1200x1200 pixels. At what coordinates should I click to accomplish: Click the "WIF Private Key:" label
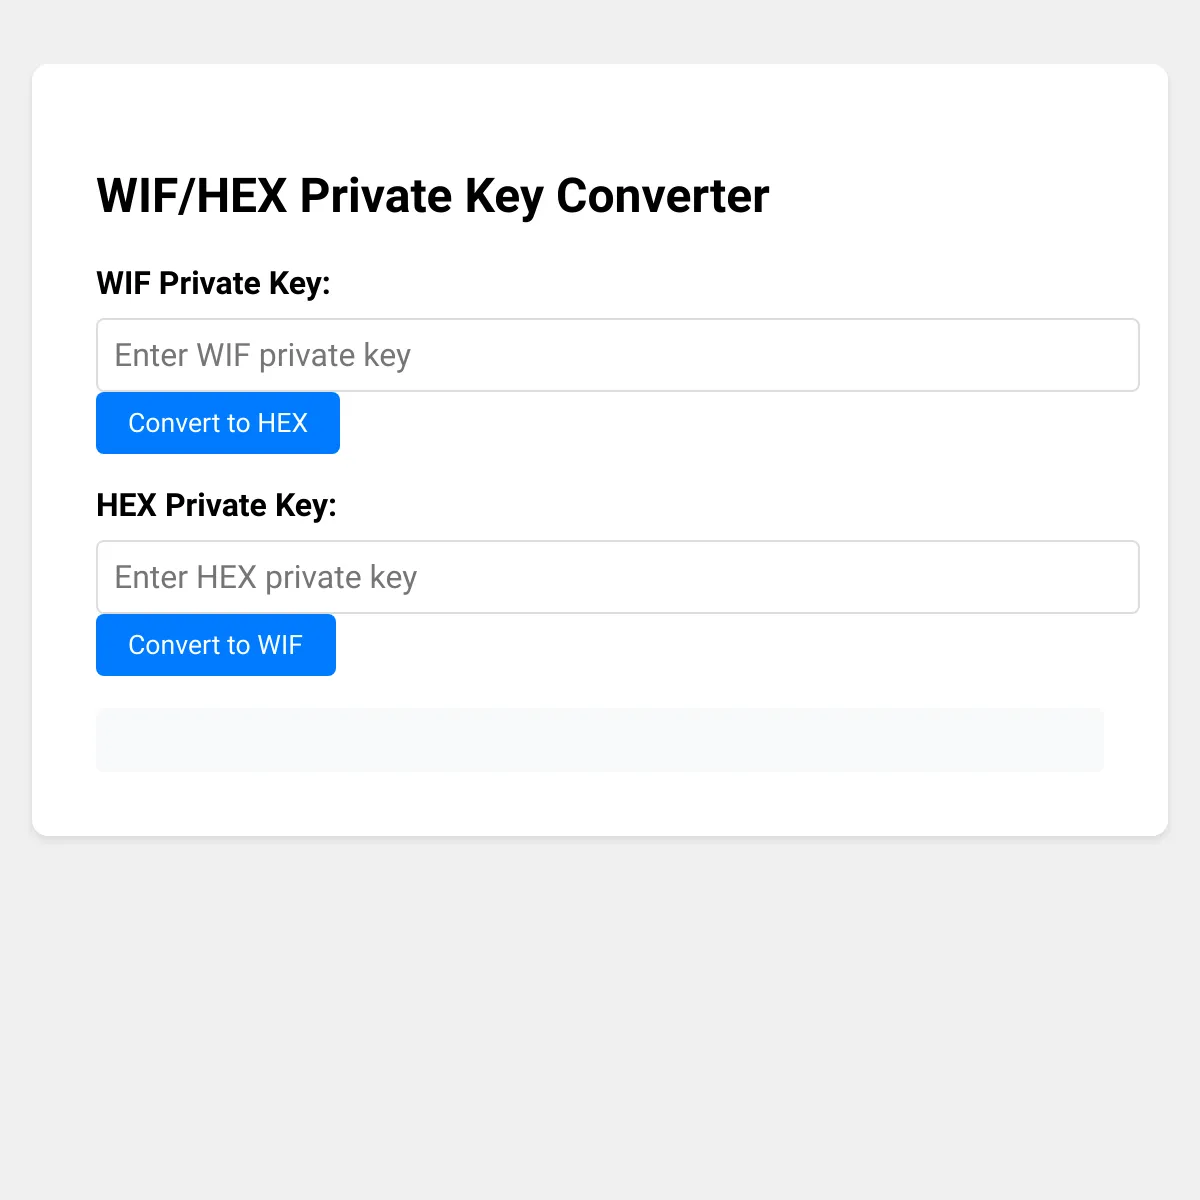tap(213, 283)
